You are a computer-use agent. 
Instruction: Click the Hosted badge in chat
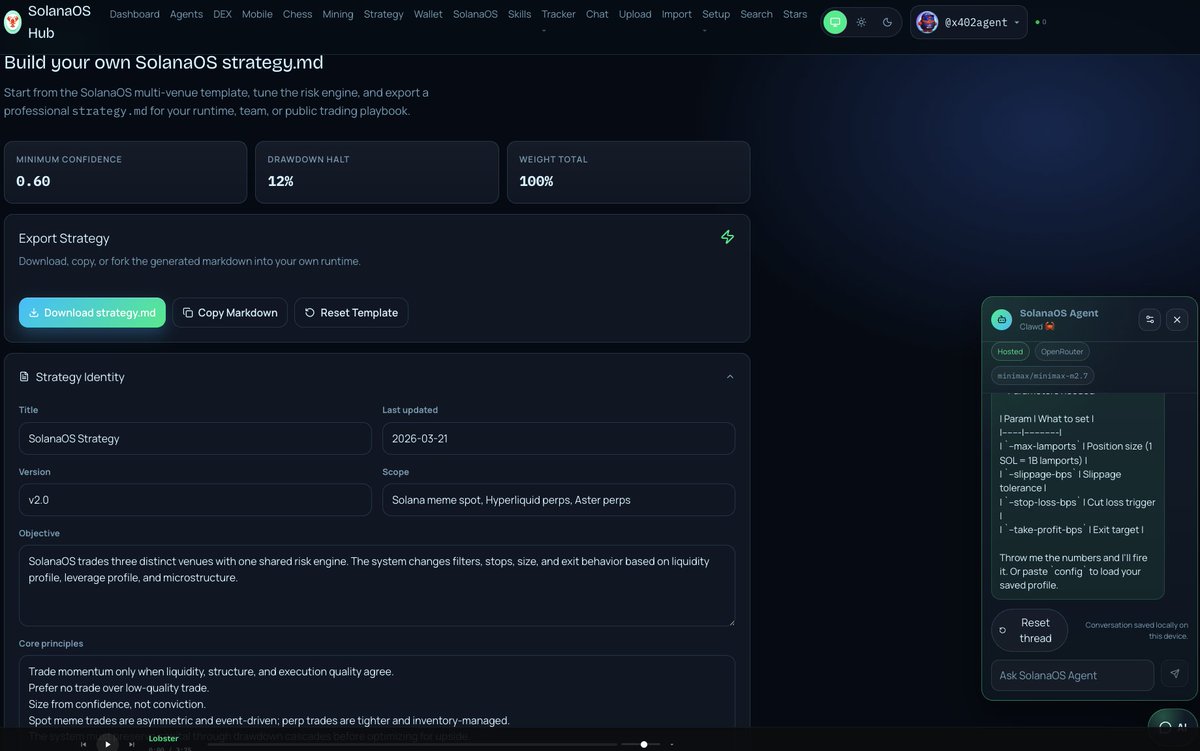tap(1010, 352)
